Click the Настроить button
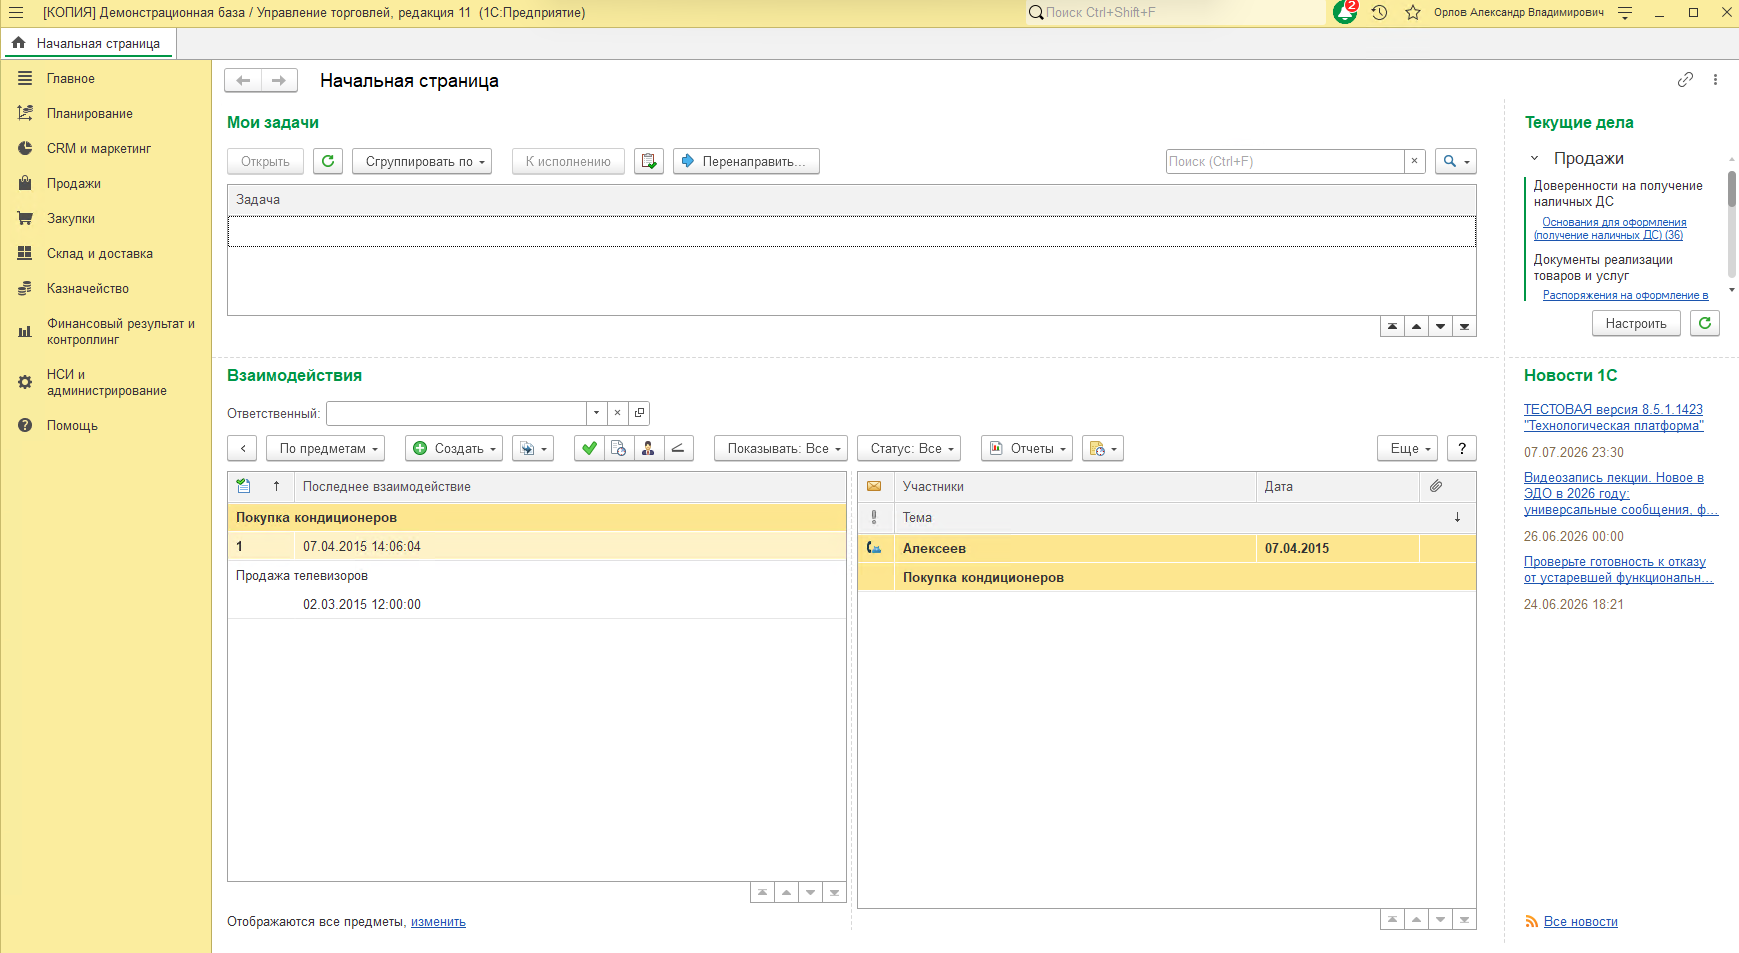The width and height of the screenshot is (1739, 953). click(1636, 323)
